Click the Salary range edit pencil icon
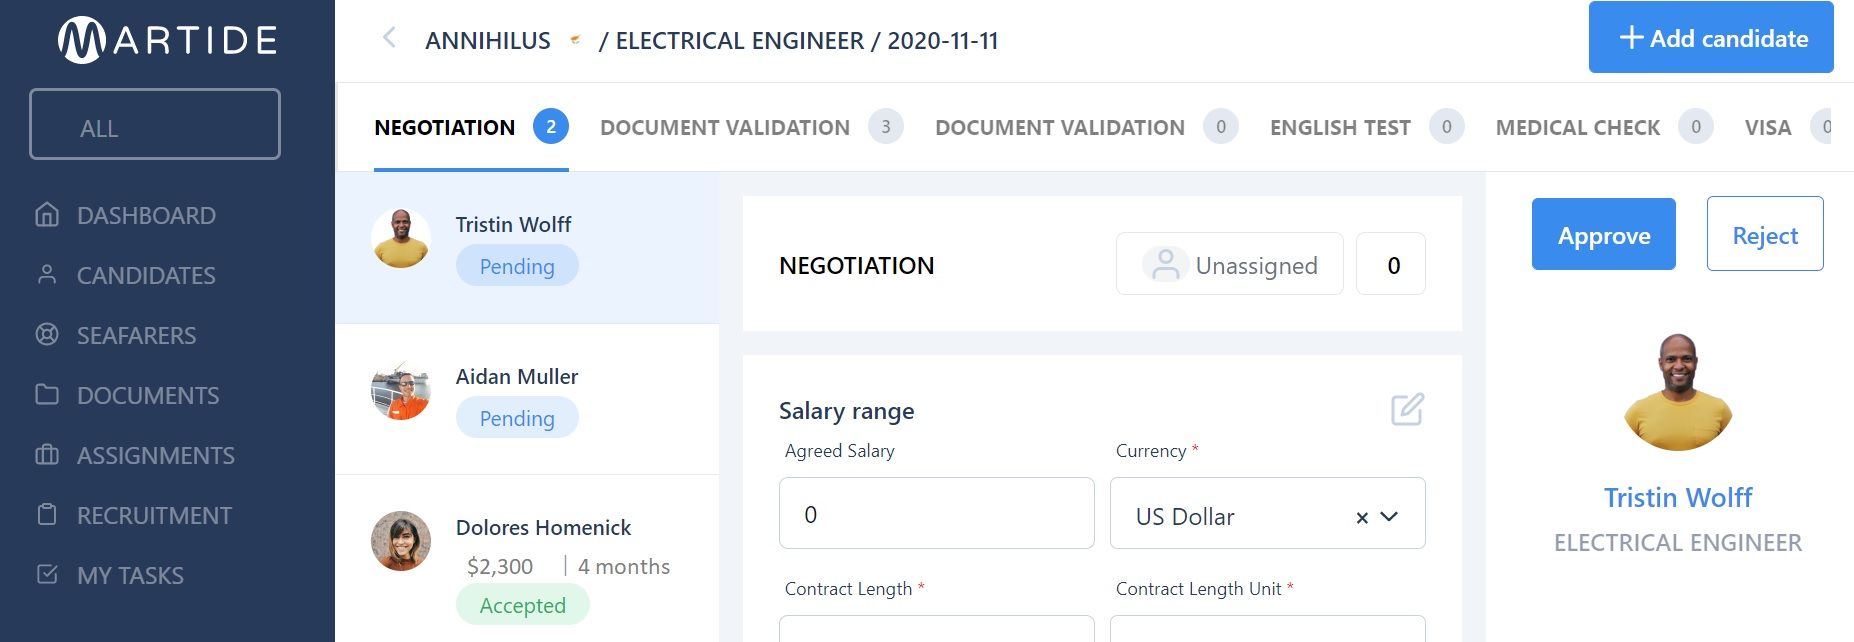Viewport: 1854px width, 642px height. click(x=1407, y=409)
